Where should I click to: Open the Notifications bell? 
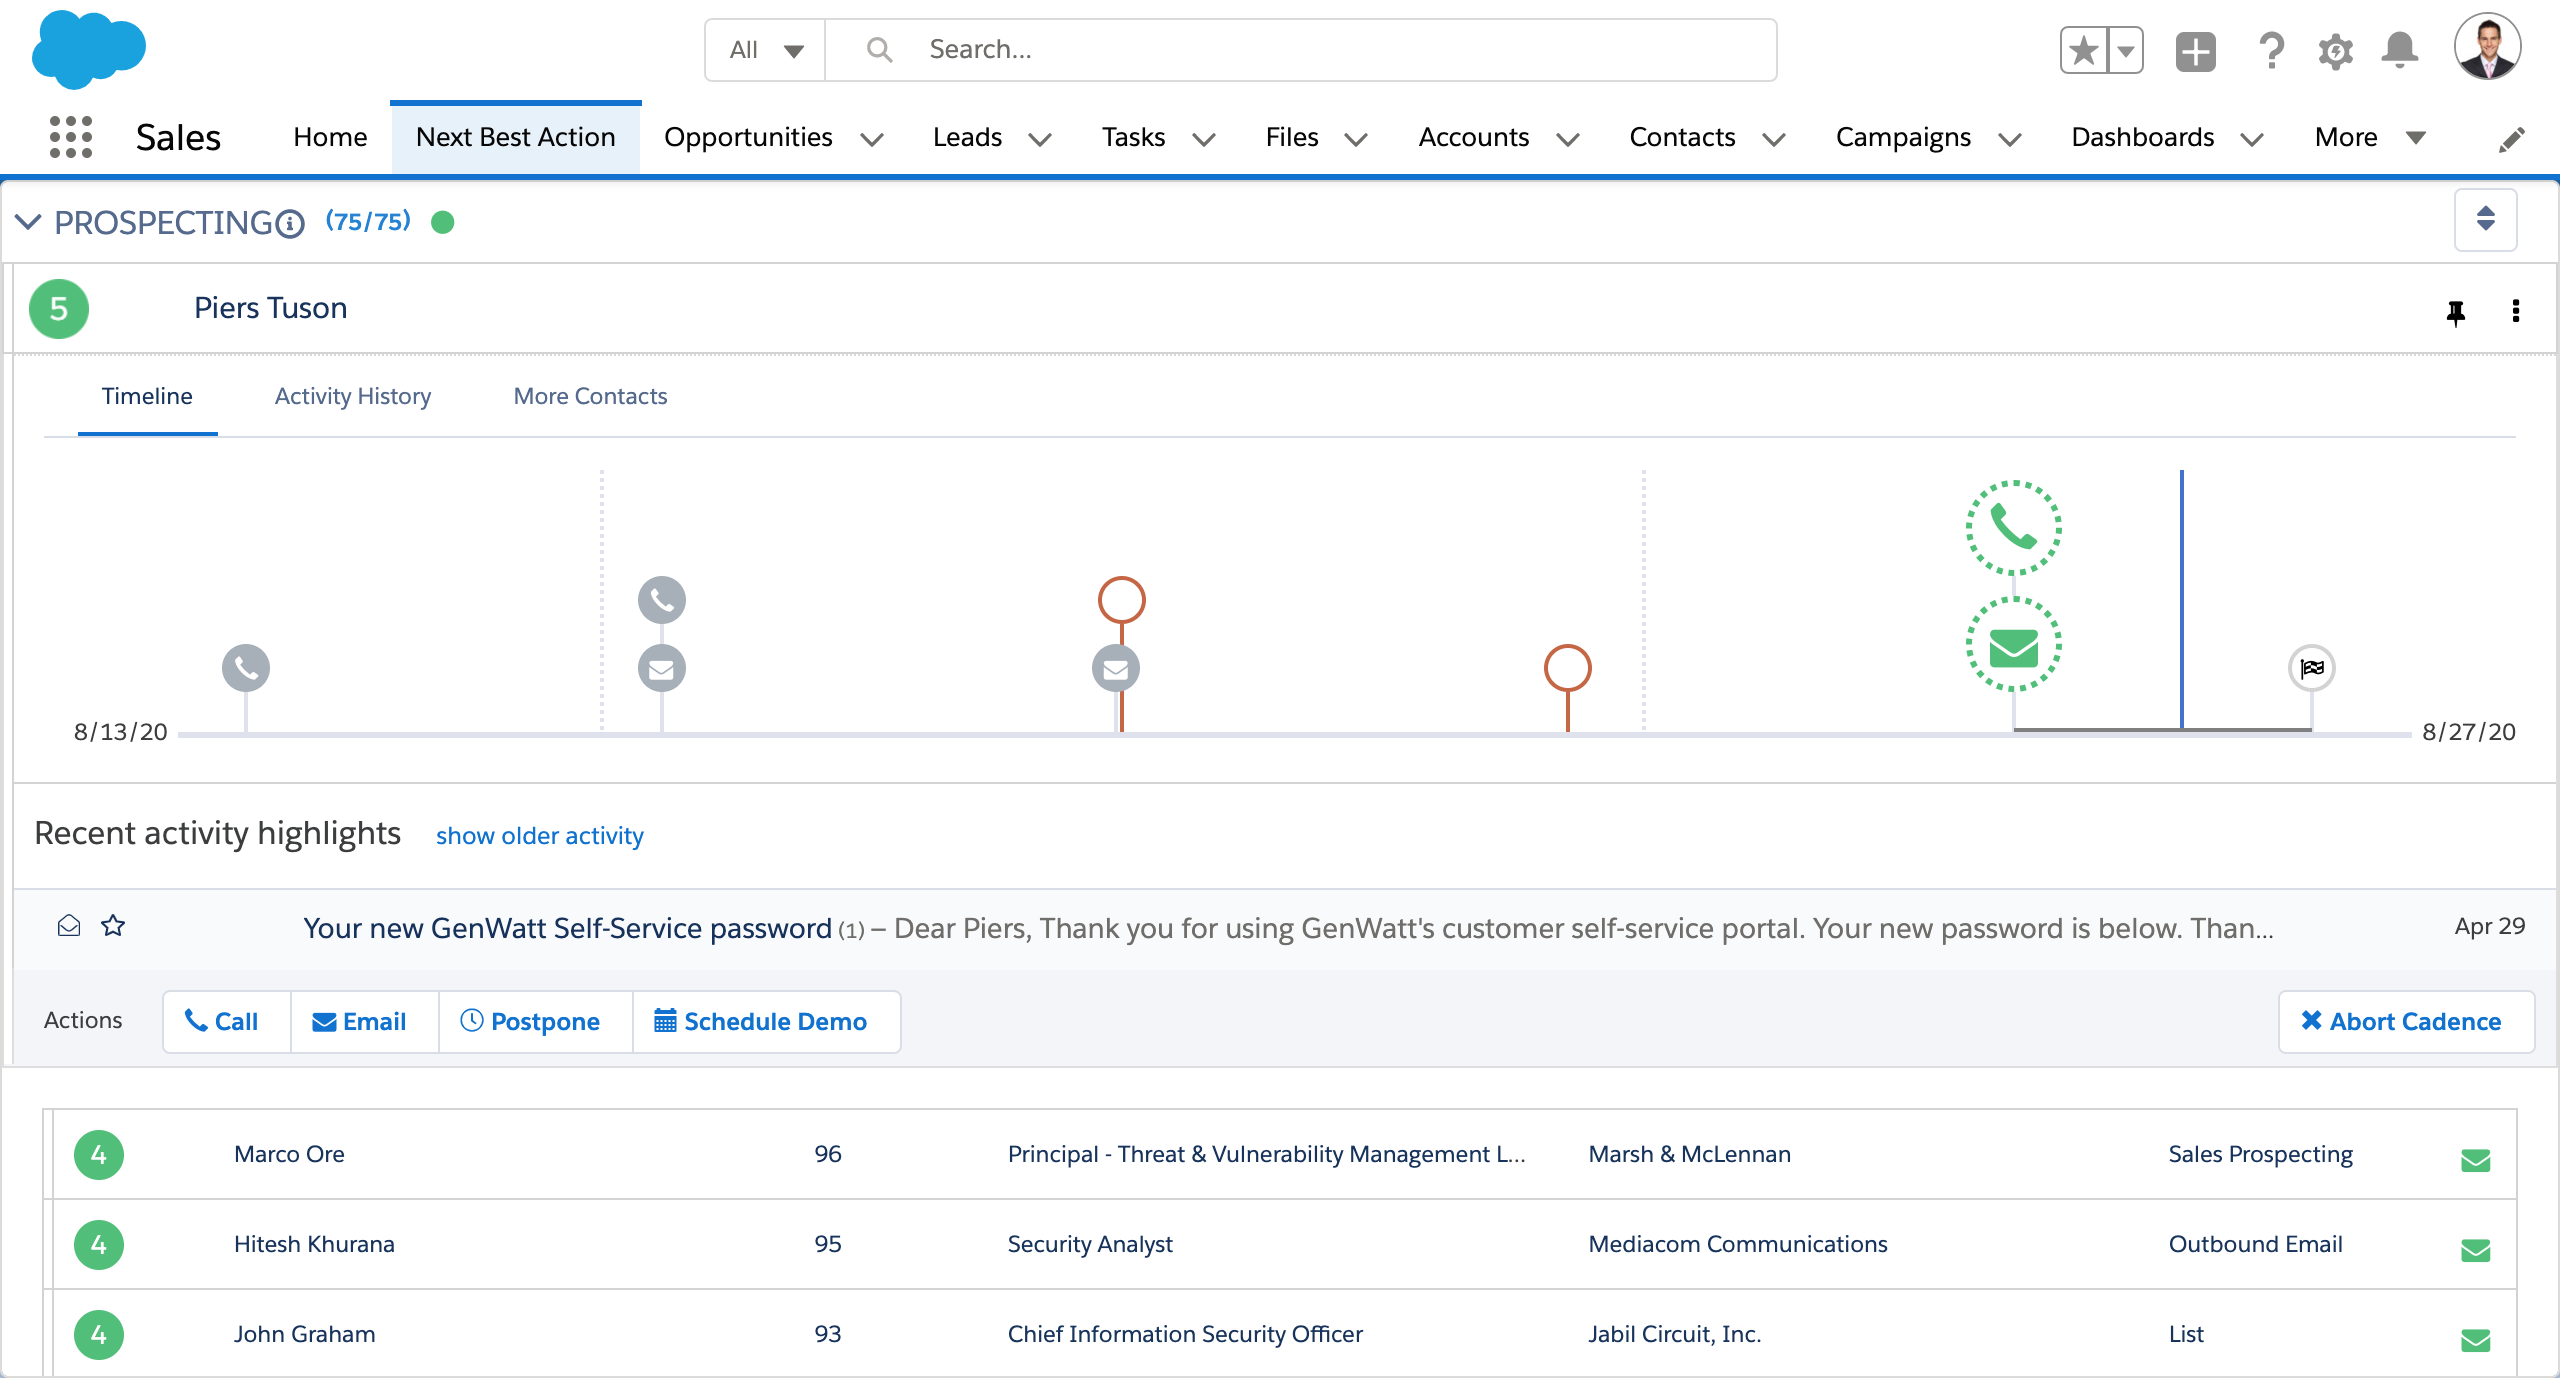coord(2400,50)
